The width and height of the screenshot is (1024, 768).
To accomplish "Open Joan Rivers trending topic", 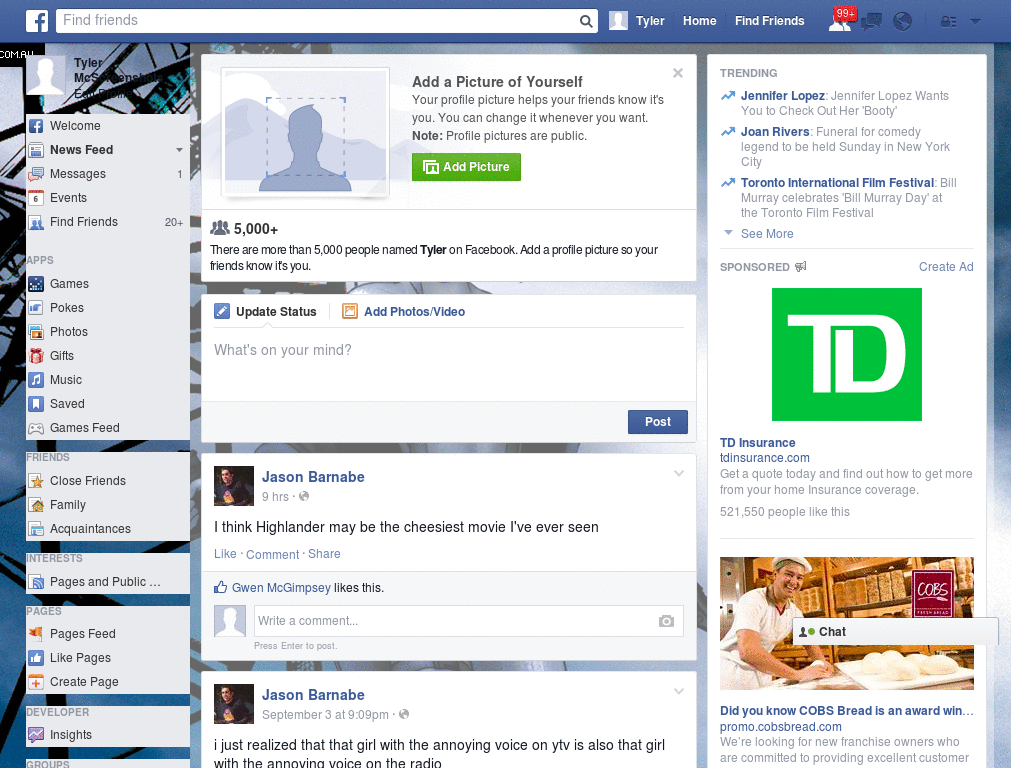I will (775, 132).
